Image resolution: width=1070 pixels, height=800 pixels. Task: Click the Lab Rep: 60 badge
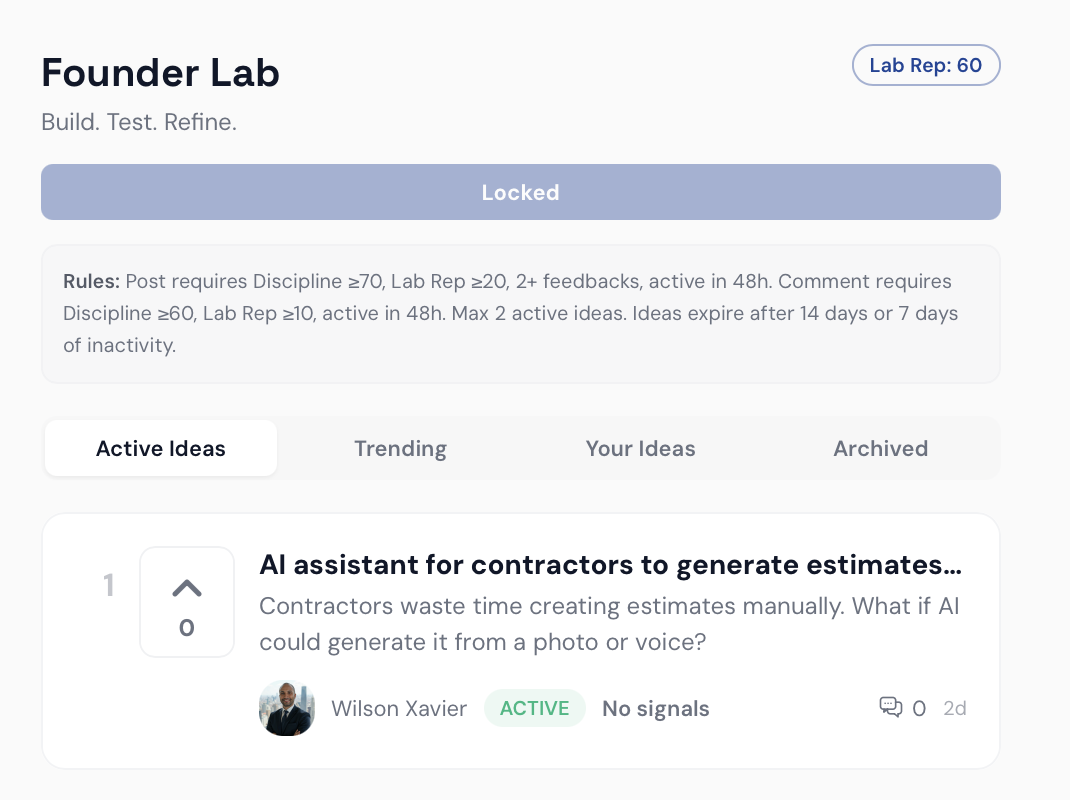(x=925, y=66)
